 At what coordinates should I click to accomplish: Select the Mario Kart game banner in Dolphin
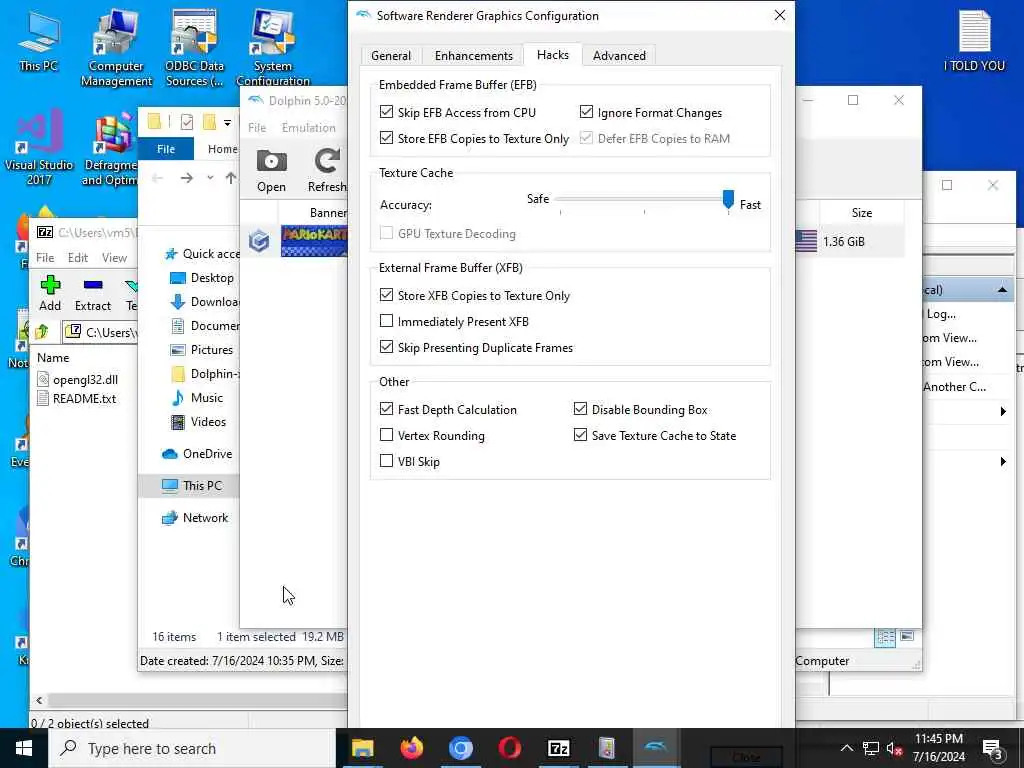click(314, 241)
